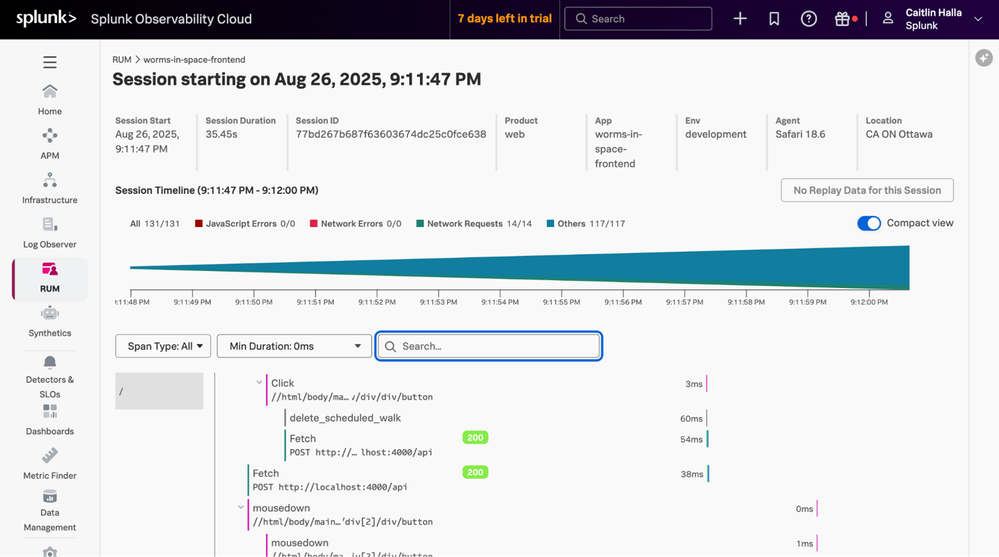Image resolution: width=999 pixels, height=557 pixels.
Task: Filter timeline by Network Errors
Action: click(x=356, y=224)
